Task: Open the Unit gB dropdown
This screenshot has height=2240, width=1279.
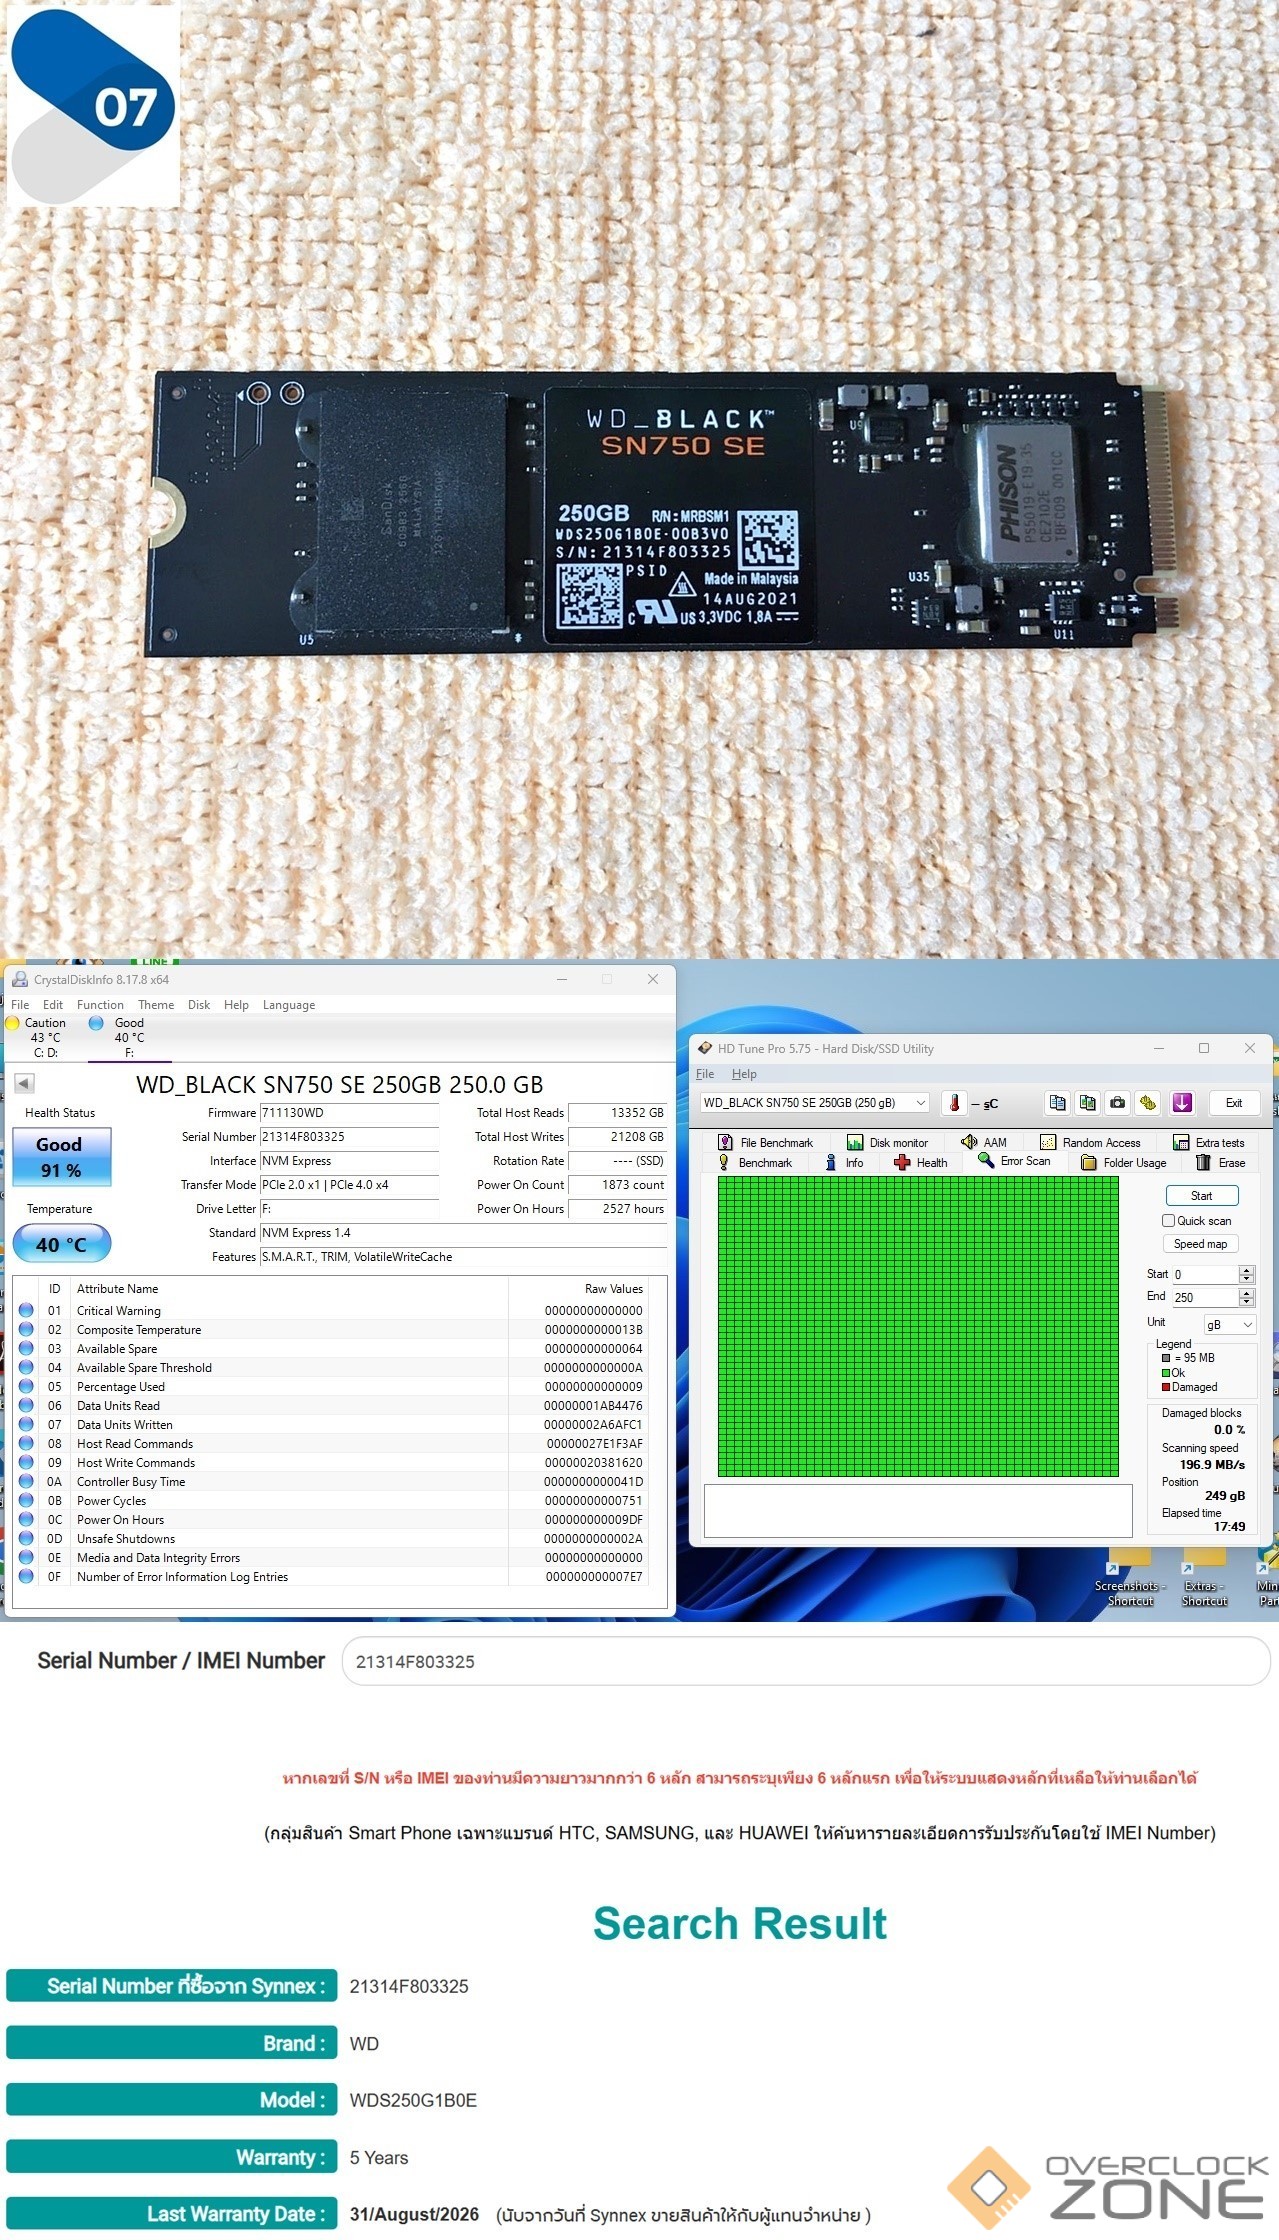Action: coord(1229,1324)
